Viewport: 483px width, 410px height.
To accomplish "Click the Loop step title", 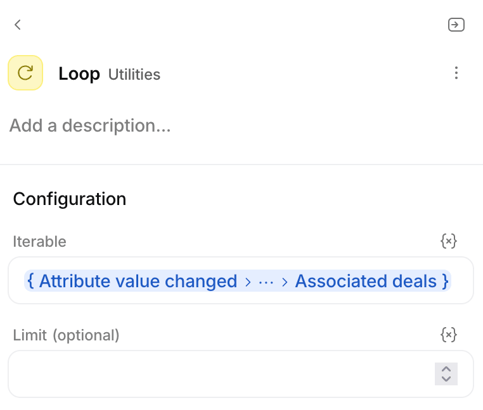I will click(x=79, y=74).
